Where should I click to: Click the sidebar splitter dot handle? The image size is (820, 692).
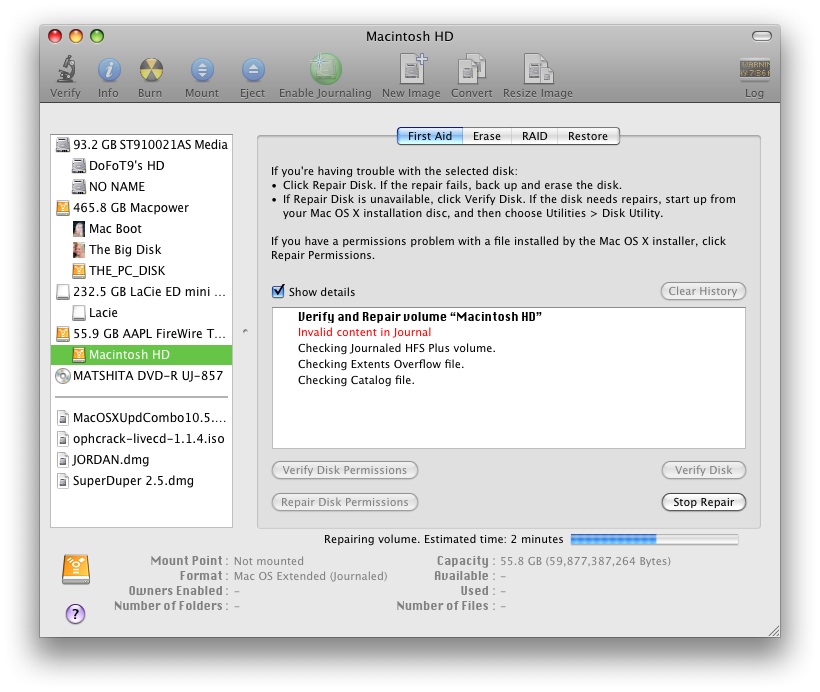coord(245,331)
